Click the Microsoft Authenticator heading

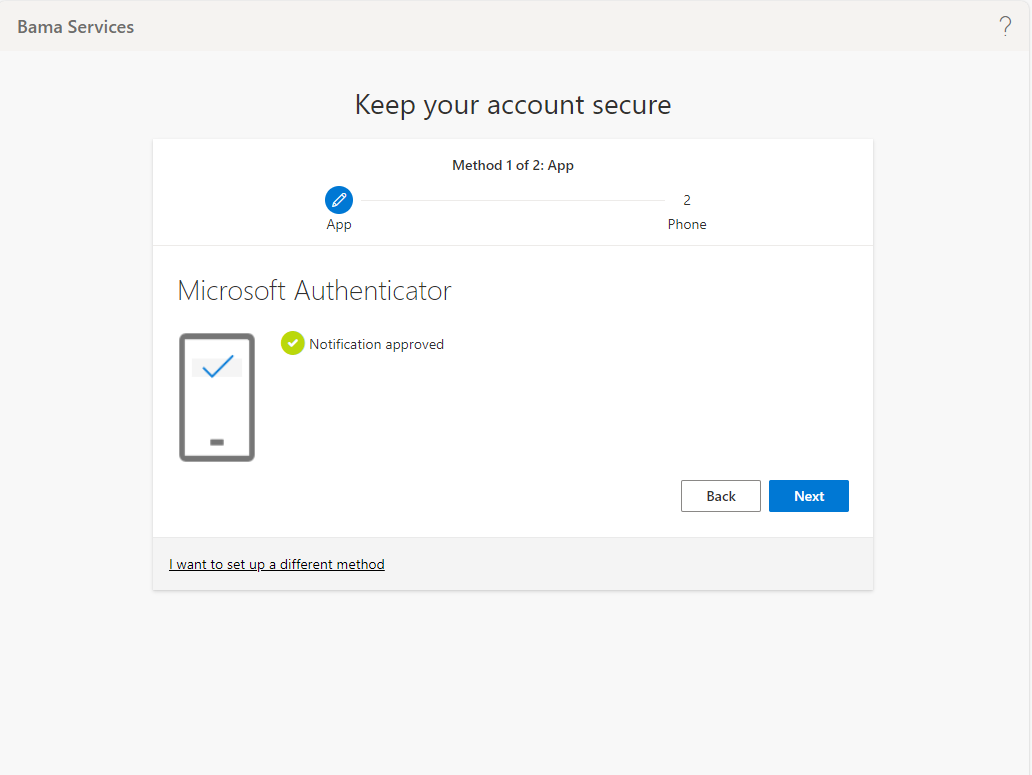[314, 290]
